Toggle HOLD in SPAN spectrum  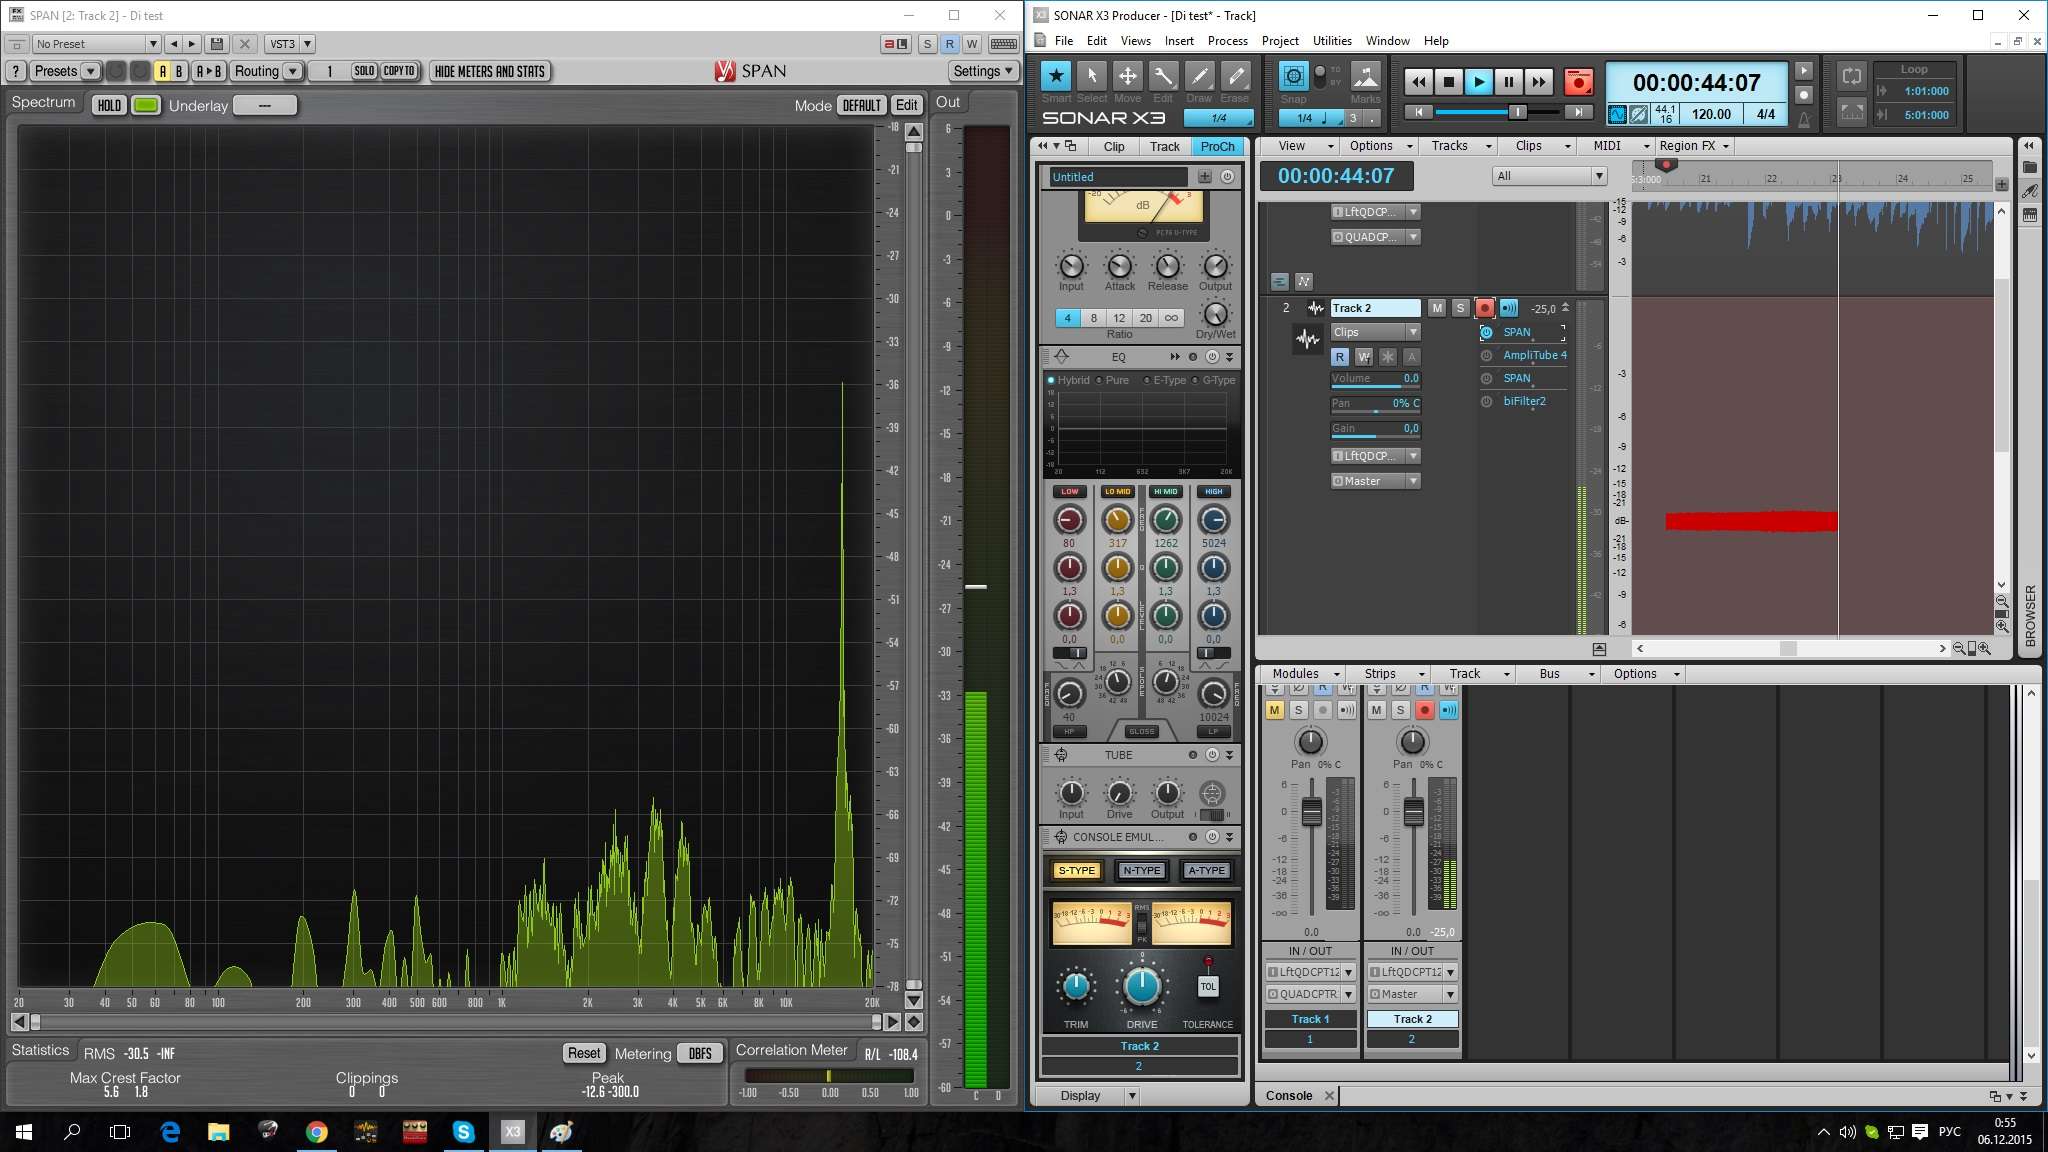(x=109, y=105)
